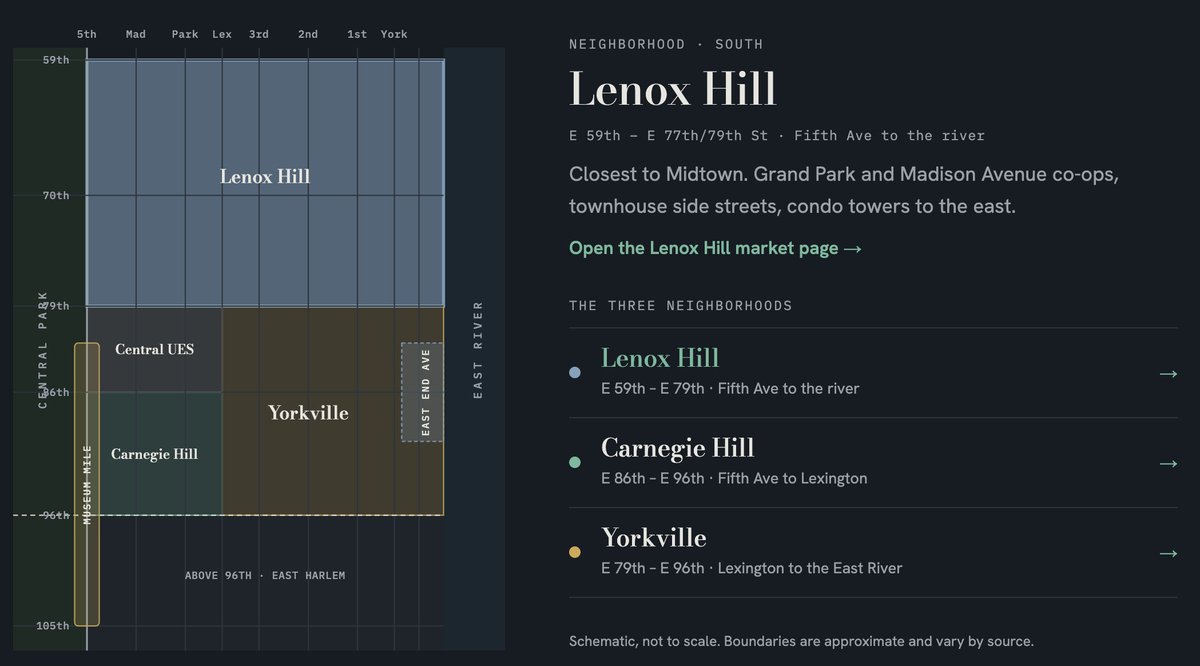Click the large 'Lenox Hill' page heading
The width and height of the screenshot is (1200, 666).
[x=673, y=89]
